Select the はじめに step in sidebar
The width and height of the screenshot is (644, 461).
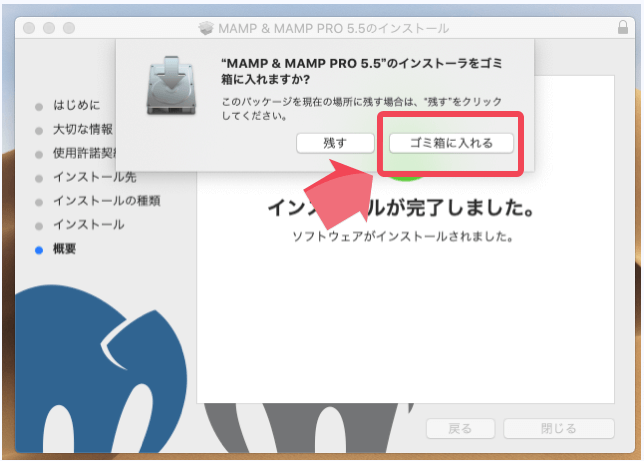pyautogui.click(x=76, y=105)
